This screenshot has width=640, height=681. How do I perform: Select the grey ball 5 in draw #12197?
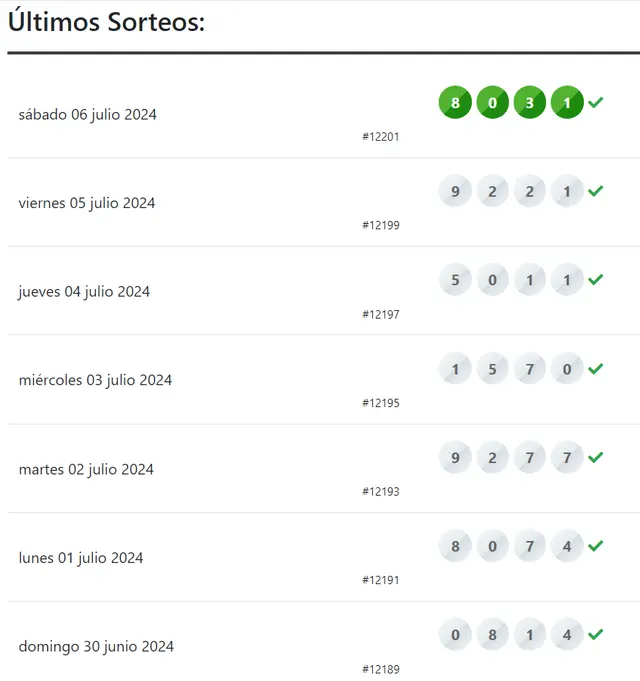click(455, 280)
